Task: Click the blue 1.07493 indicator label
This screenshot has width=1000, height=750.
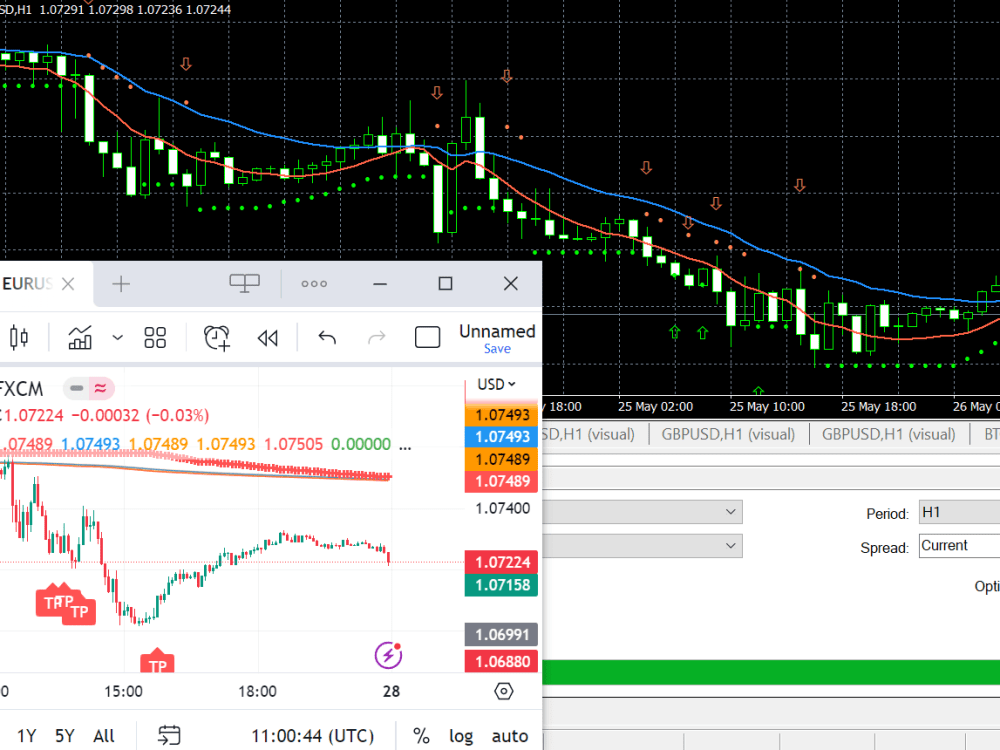Action: (501, 437)
